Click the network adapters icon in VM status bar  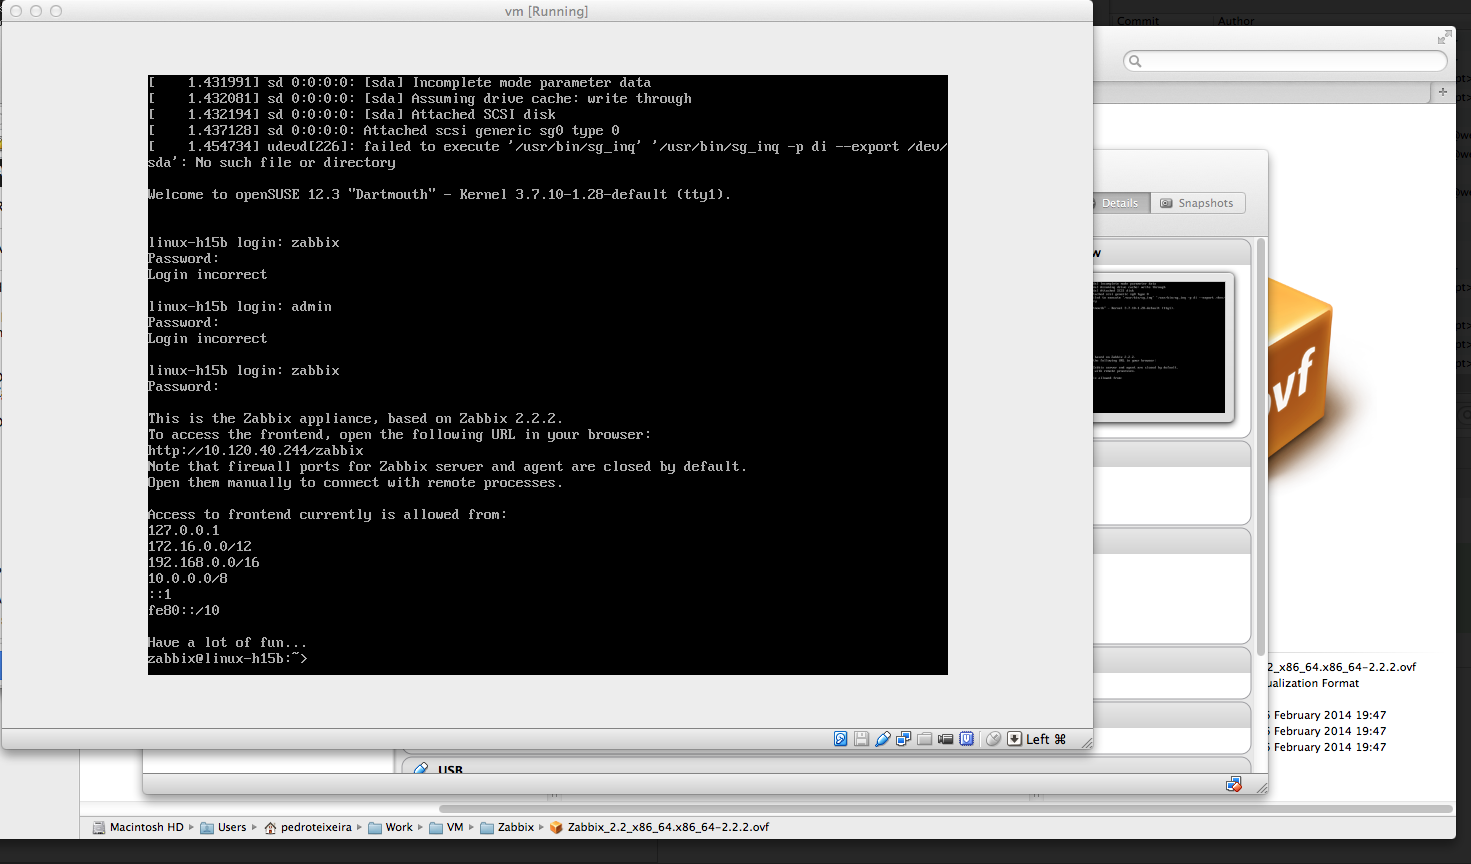pos(904,739)
